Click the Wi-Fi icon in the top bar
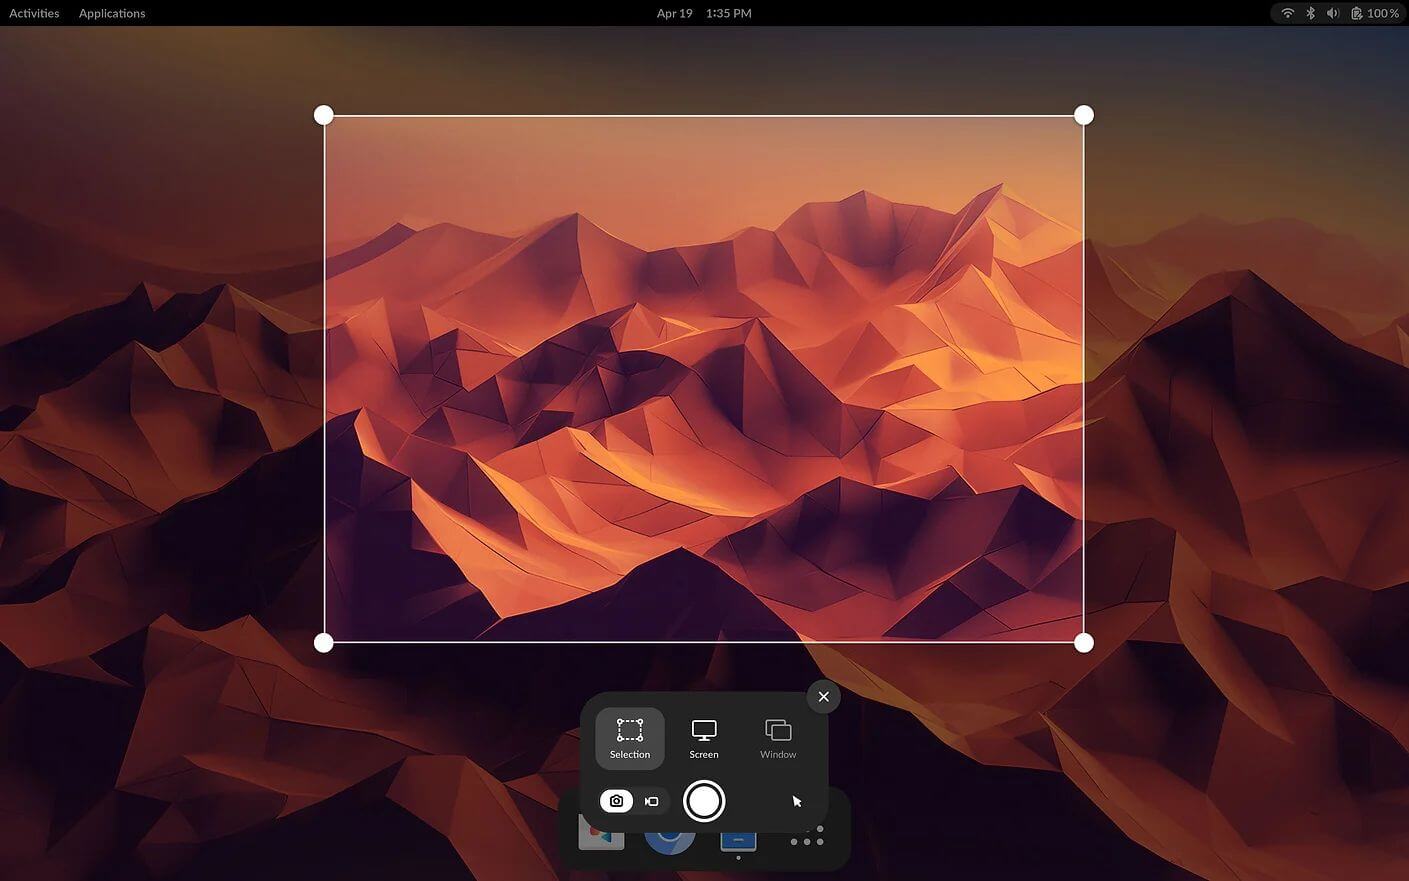The width and height of the screenshot is (1409, 881). (x=1287, y=13)
